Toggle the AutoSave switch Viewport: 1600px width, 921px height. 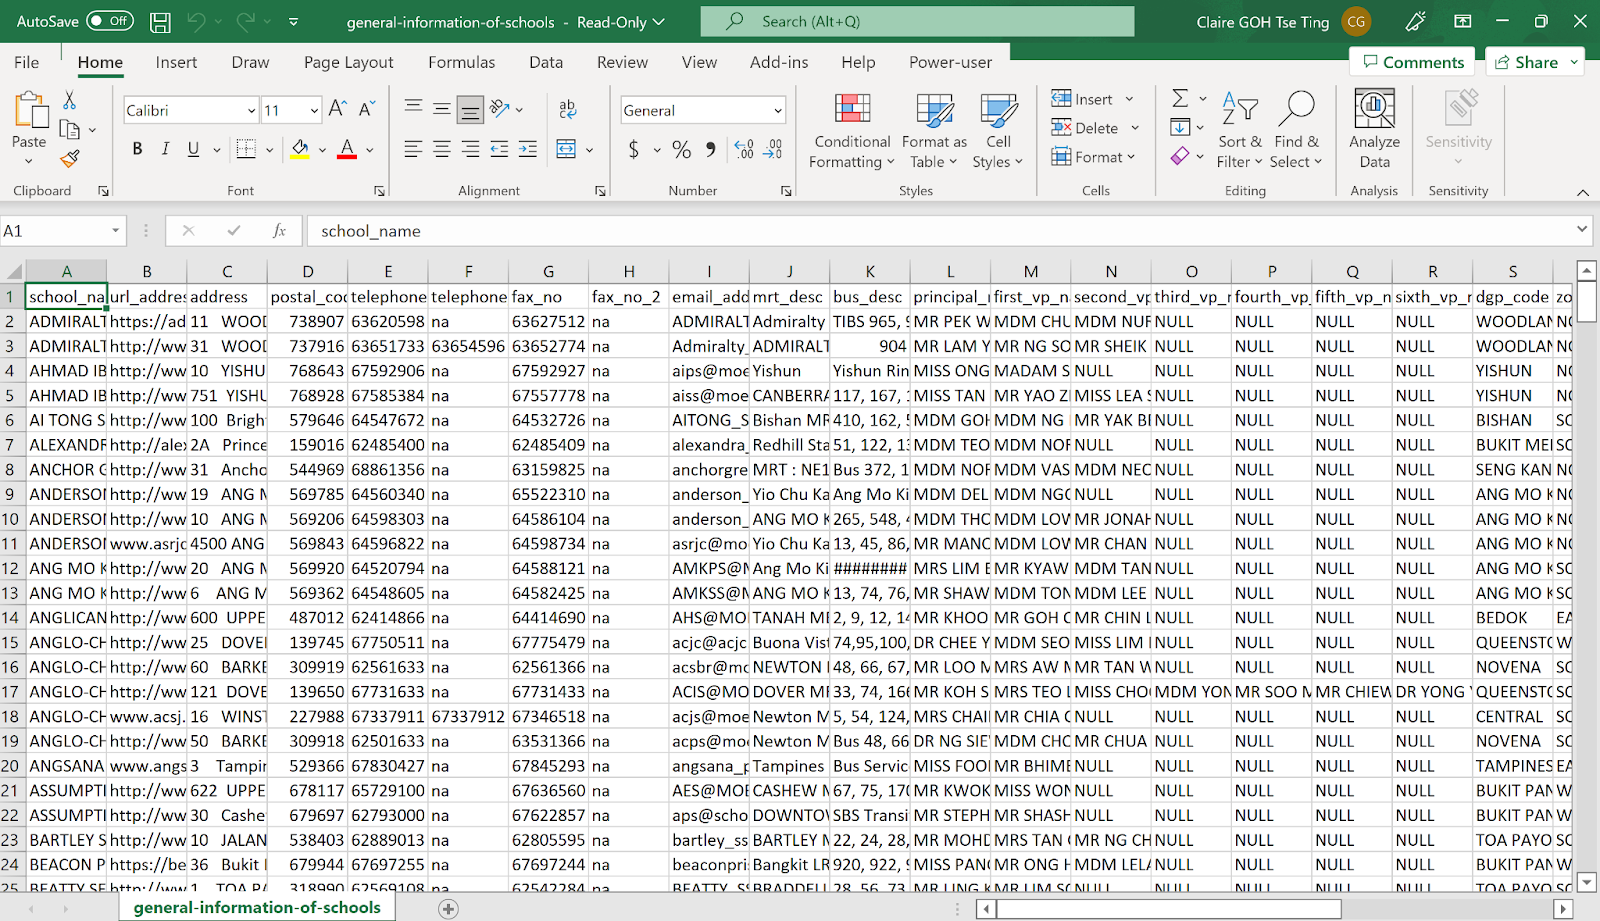click(109, 21)
